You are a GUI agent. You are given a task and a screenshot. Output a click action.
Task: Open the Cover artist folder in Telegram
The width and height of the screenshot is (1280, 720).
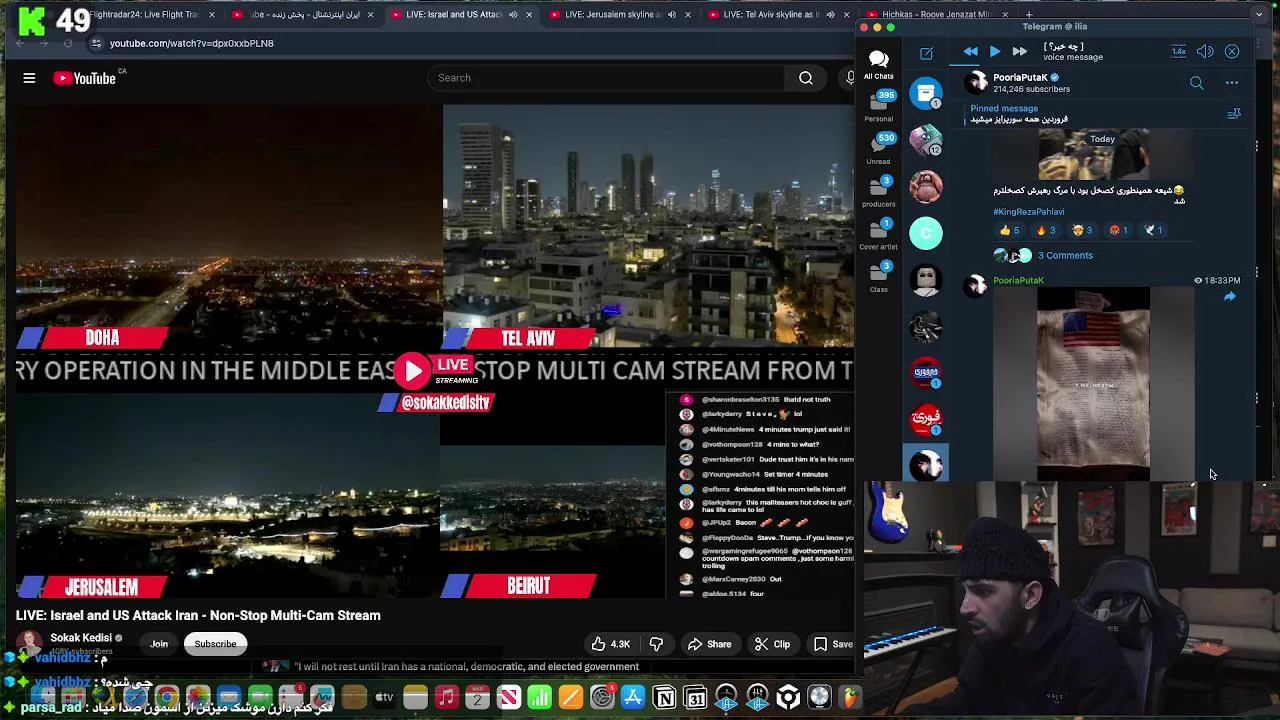tap(878, 235)
